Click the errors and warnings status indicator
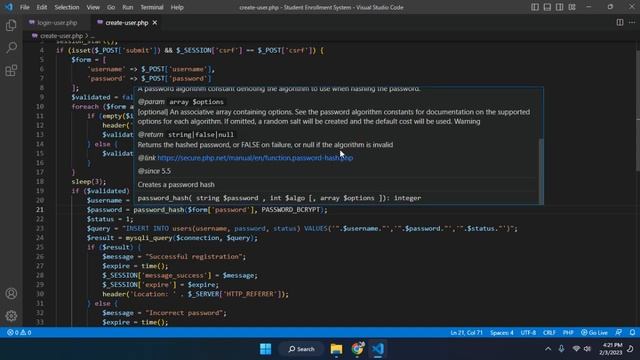 (x=19, y=333)
